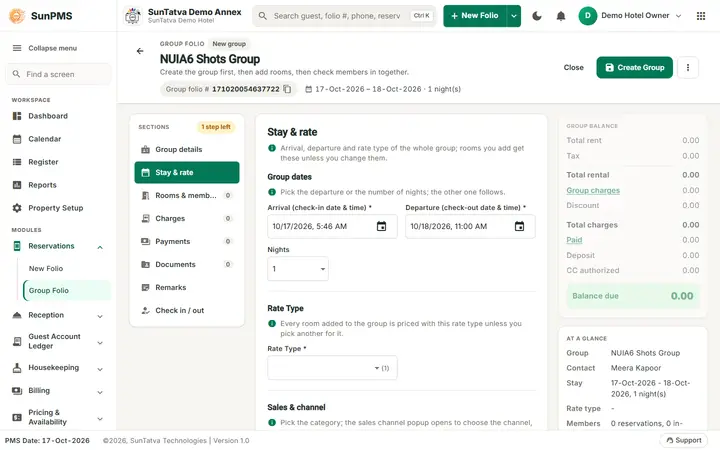Open the Documents section

(187, 264)
